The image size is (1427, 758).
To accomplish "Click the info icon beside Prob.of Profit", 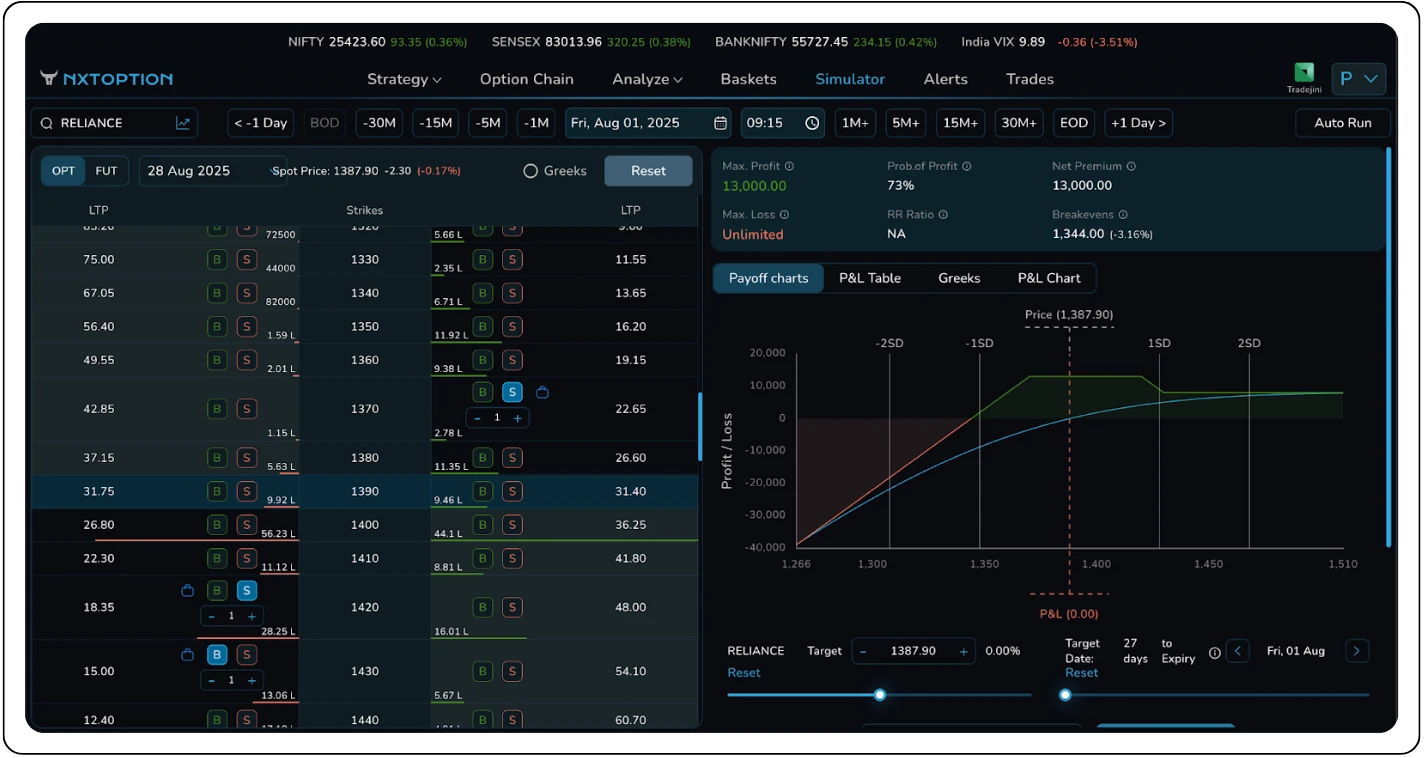I will (966, 166).
